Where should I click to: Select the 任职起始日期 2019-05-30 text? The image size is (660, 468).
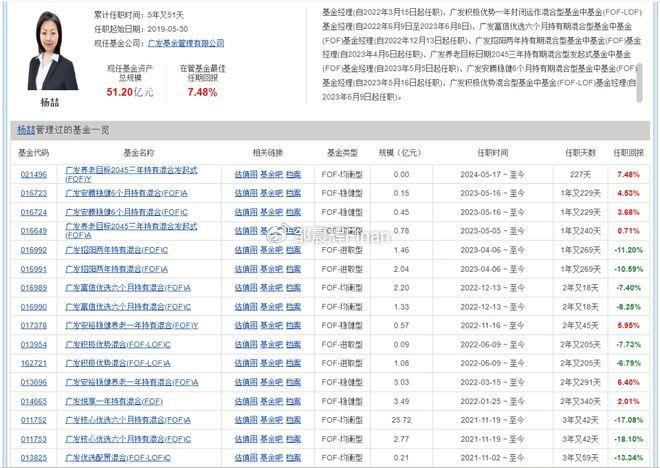141,29
